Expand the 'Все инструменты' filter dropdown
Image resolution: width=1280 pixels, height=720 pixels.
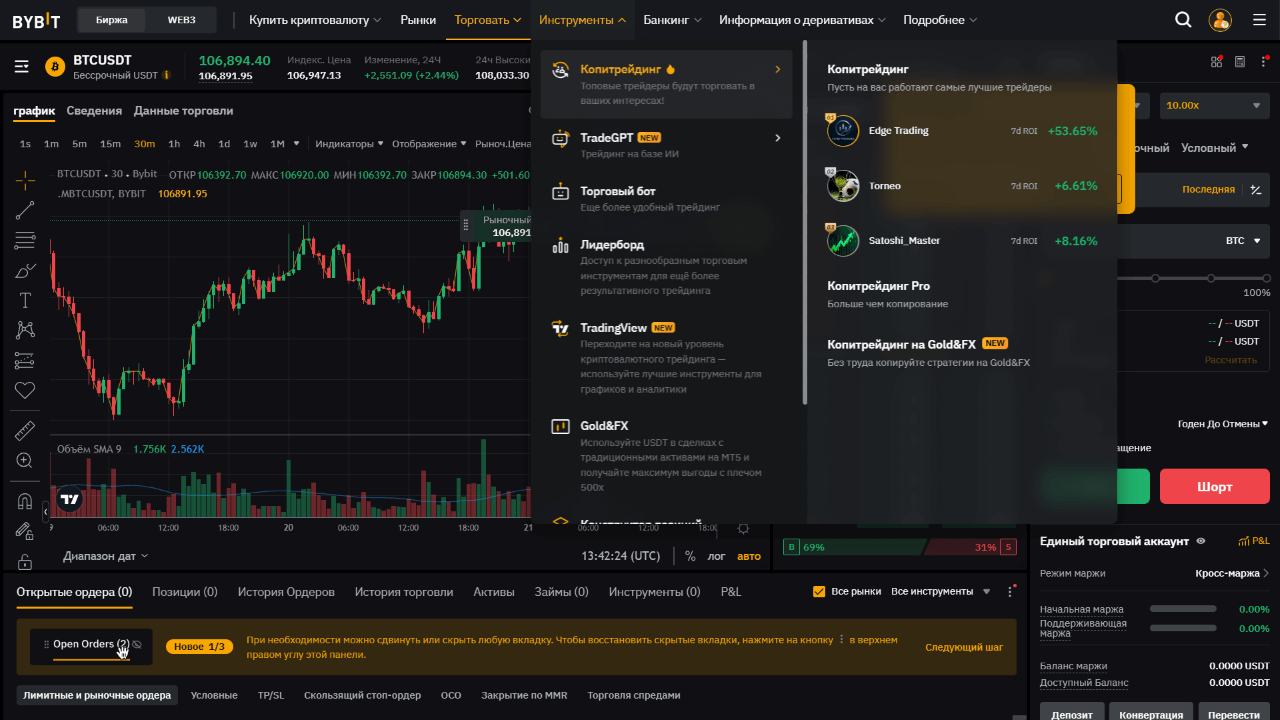click(x=939, y=591)
